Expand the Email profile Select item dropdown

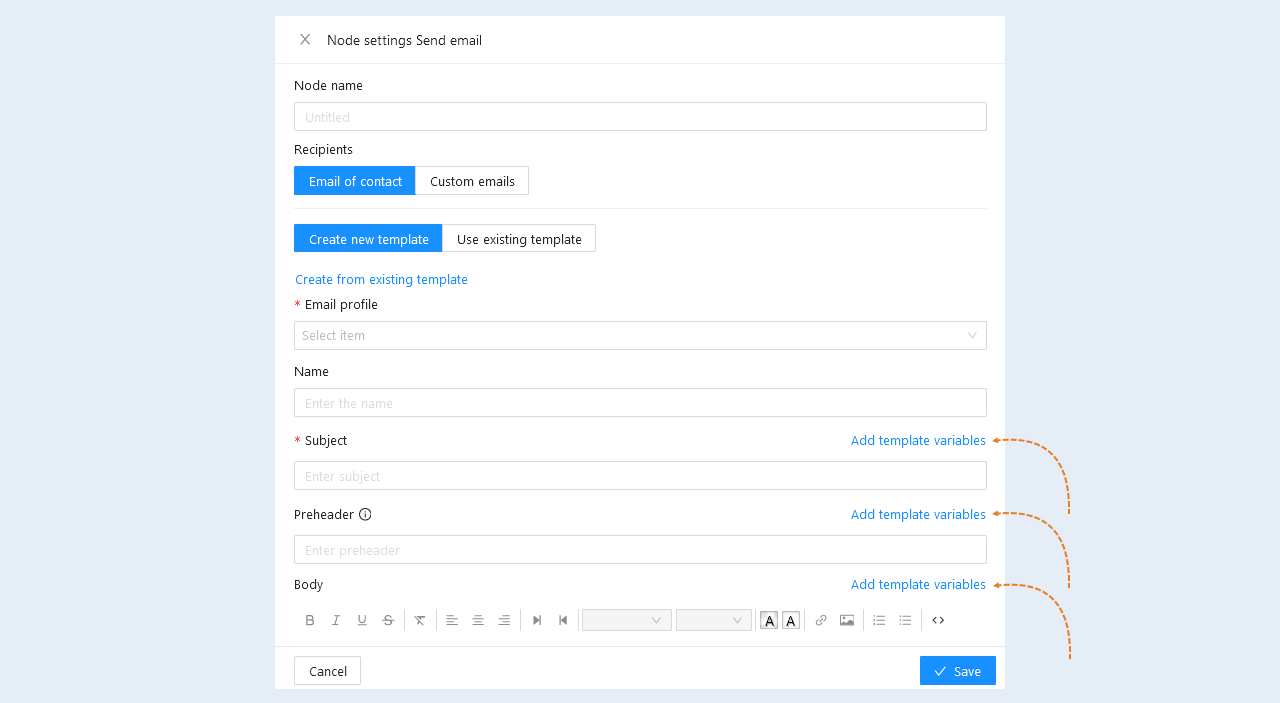coord(640,335)
